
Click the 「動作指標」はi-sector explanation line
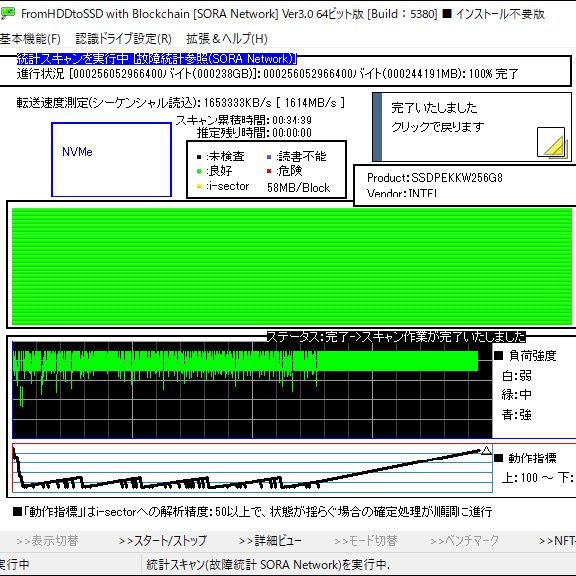pos(253,511)
